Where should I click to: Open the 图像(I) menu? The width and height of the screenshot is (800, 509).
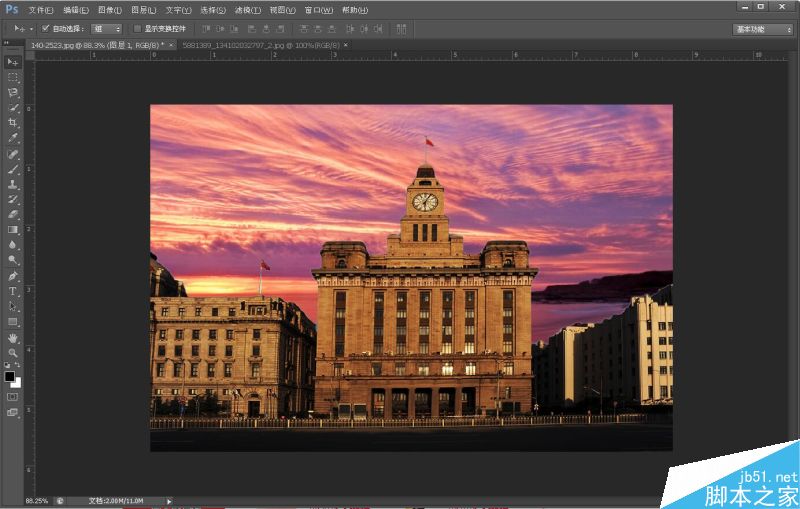coord(110,10)
